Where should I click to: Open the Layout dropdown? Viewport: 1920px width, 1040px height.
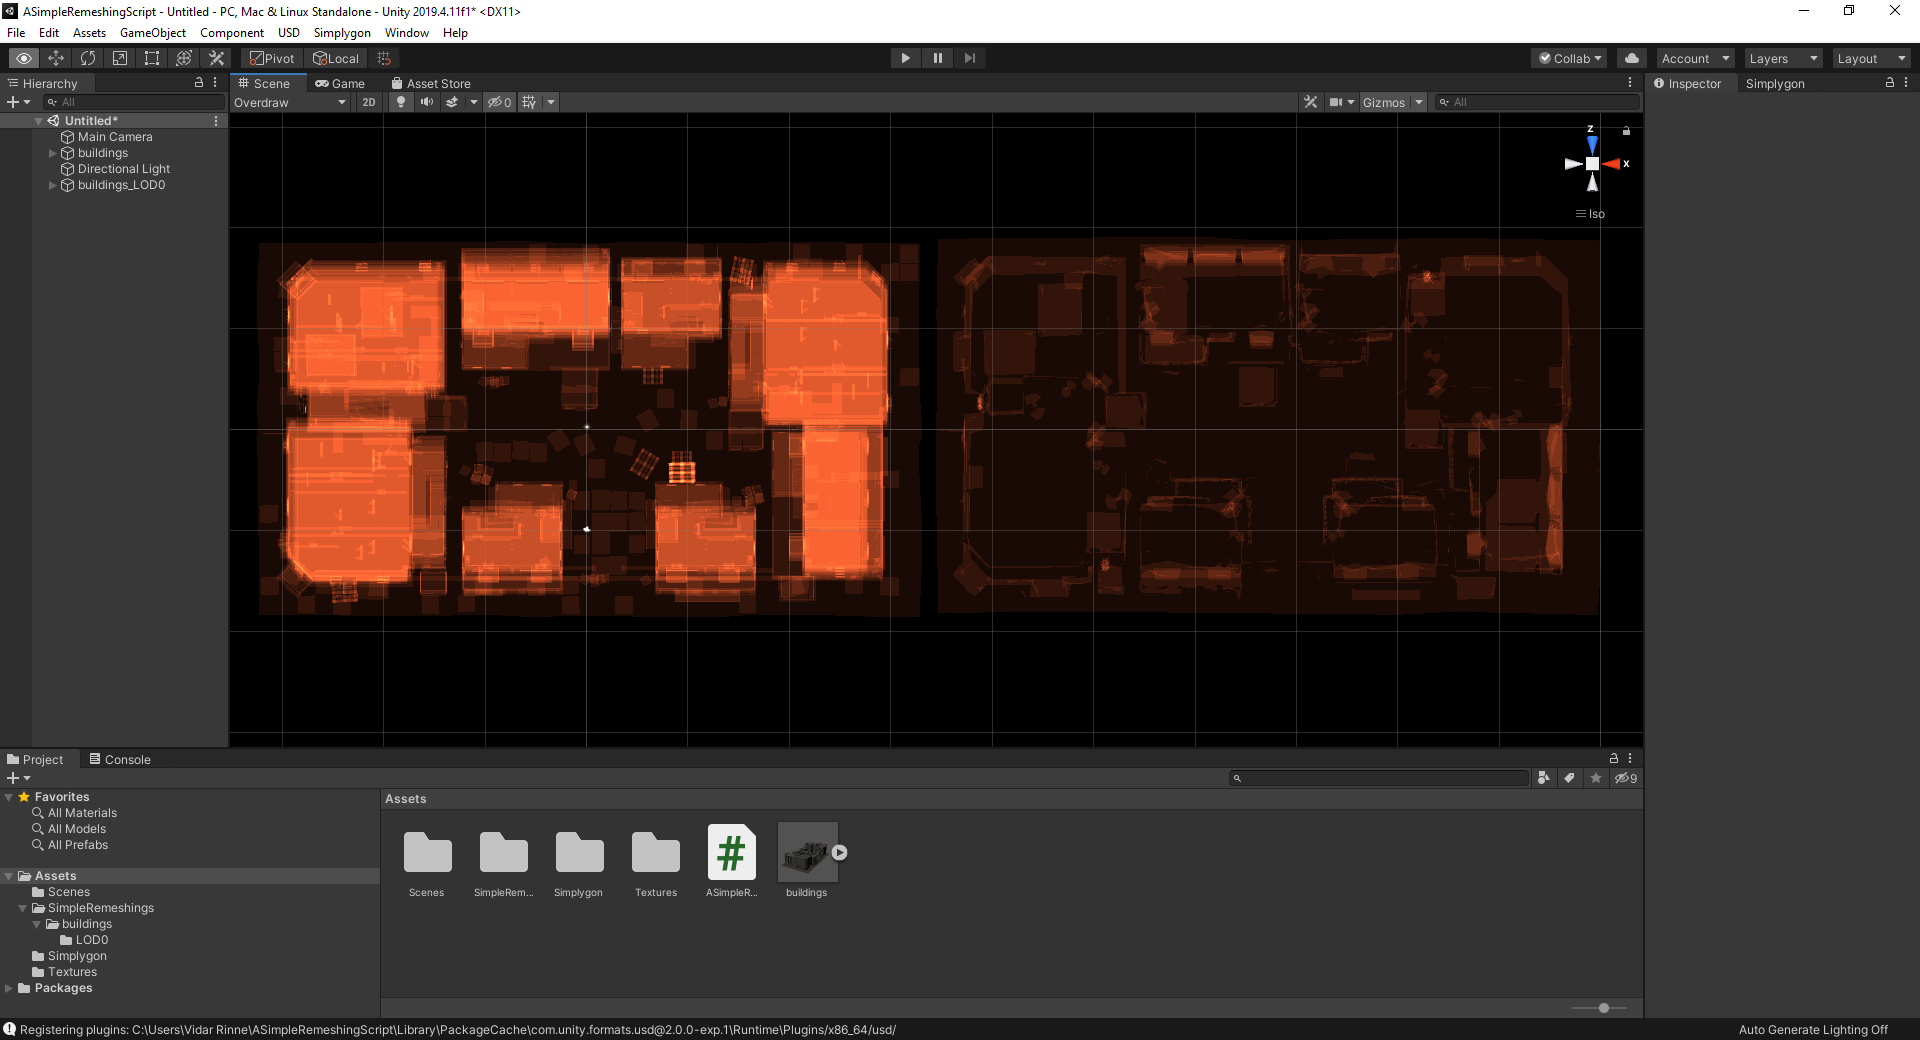coord(1871,57)
